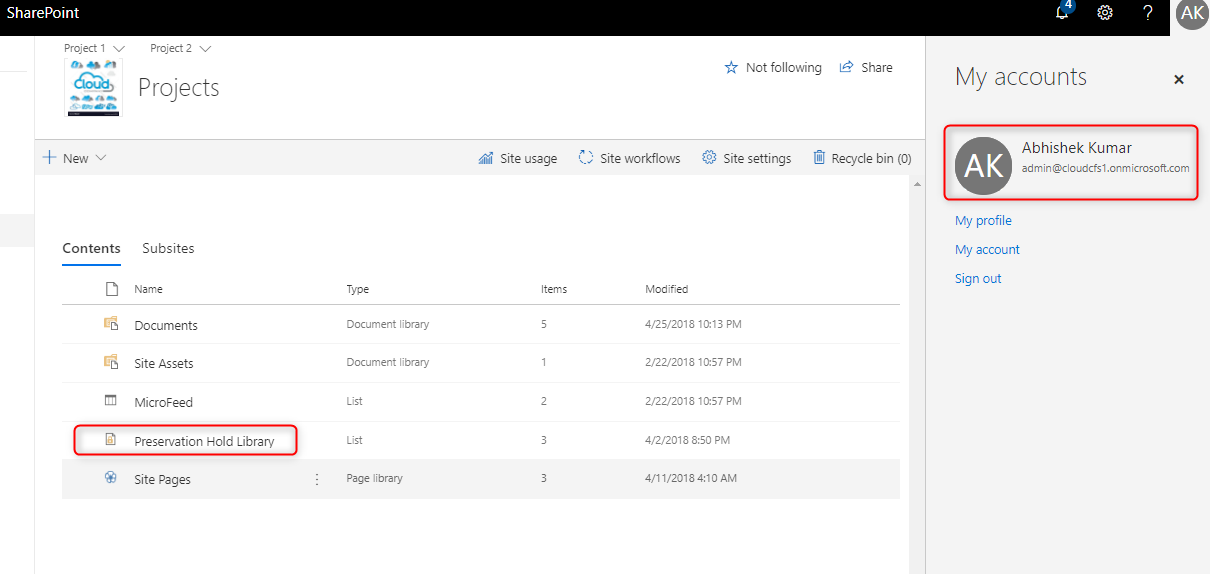Sort by the Items column header
Viewport: 1210px width, 574px height.
click(x=554, y=289)
